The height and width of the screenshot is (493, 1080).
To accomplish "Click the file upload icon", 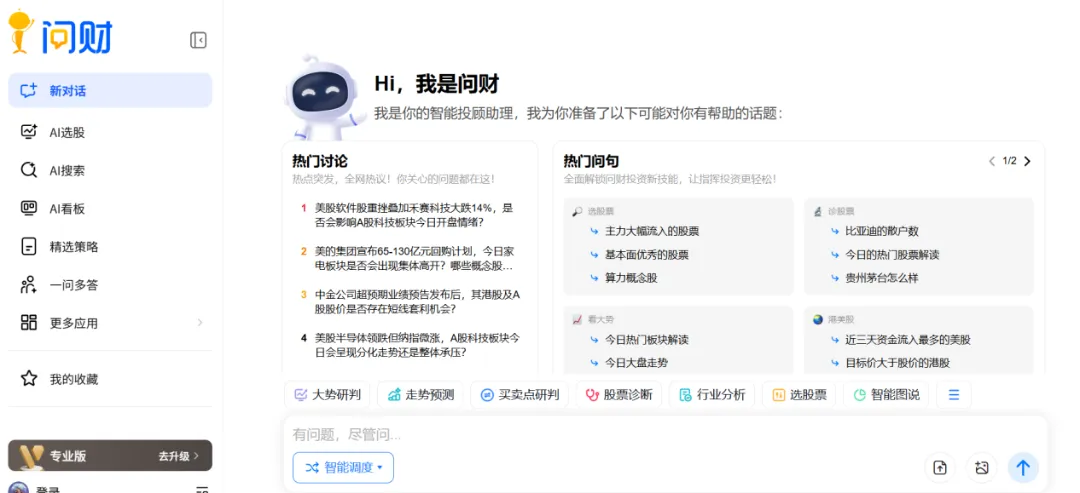I will coord(939,468).
